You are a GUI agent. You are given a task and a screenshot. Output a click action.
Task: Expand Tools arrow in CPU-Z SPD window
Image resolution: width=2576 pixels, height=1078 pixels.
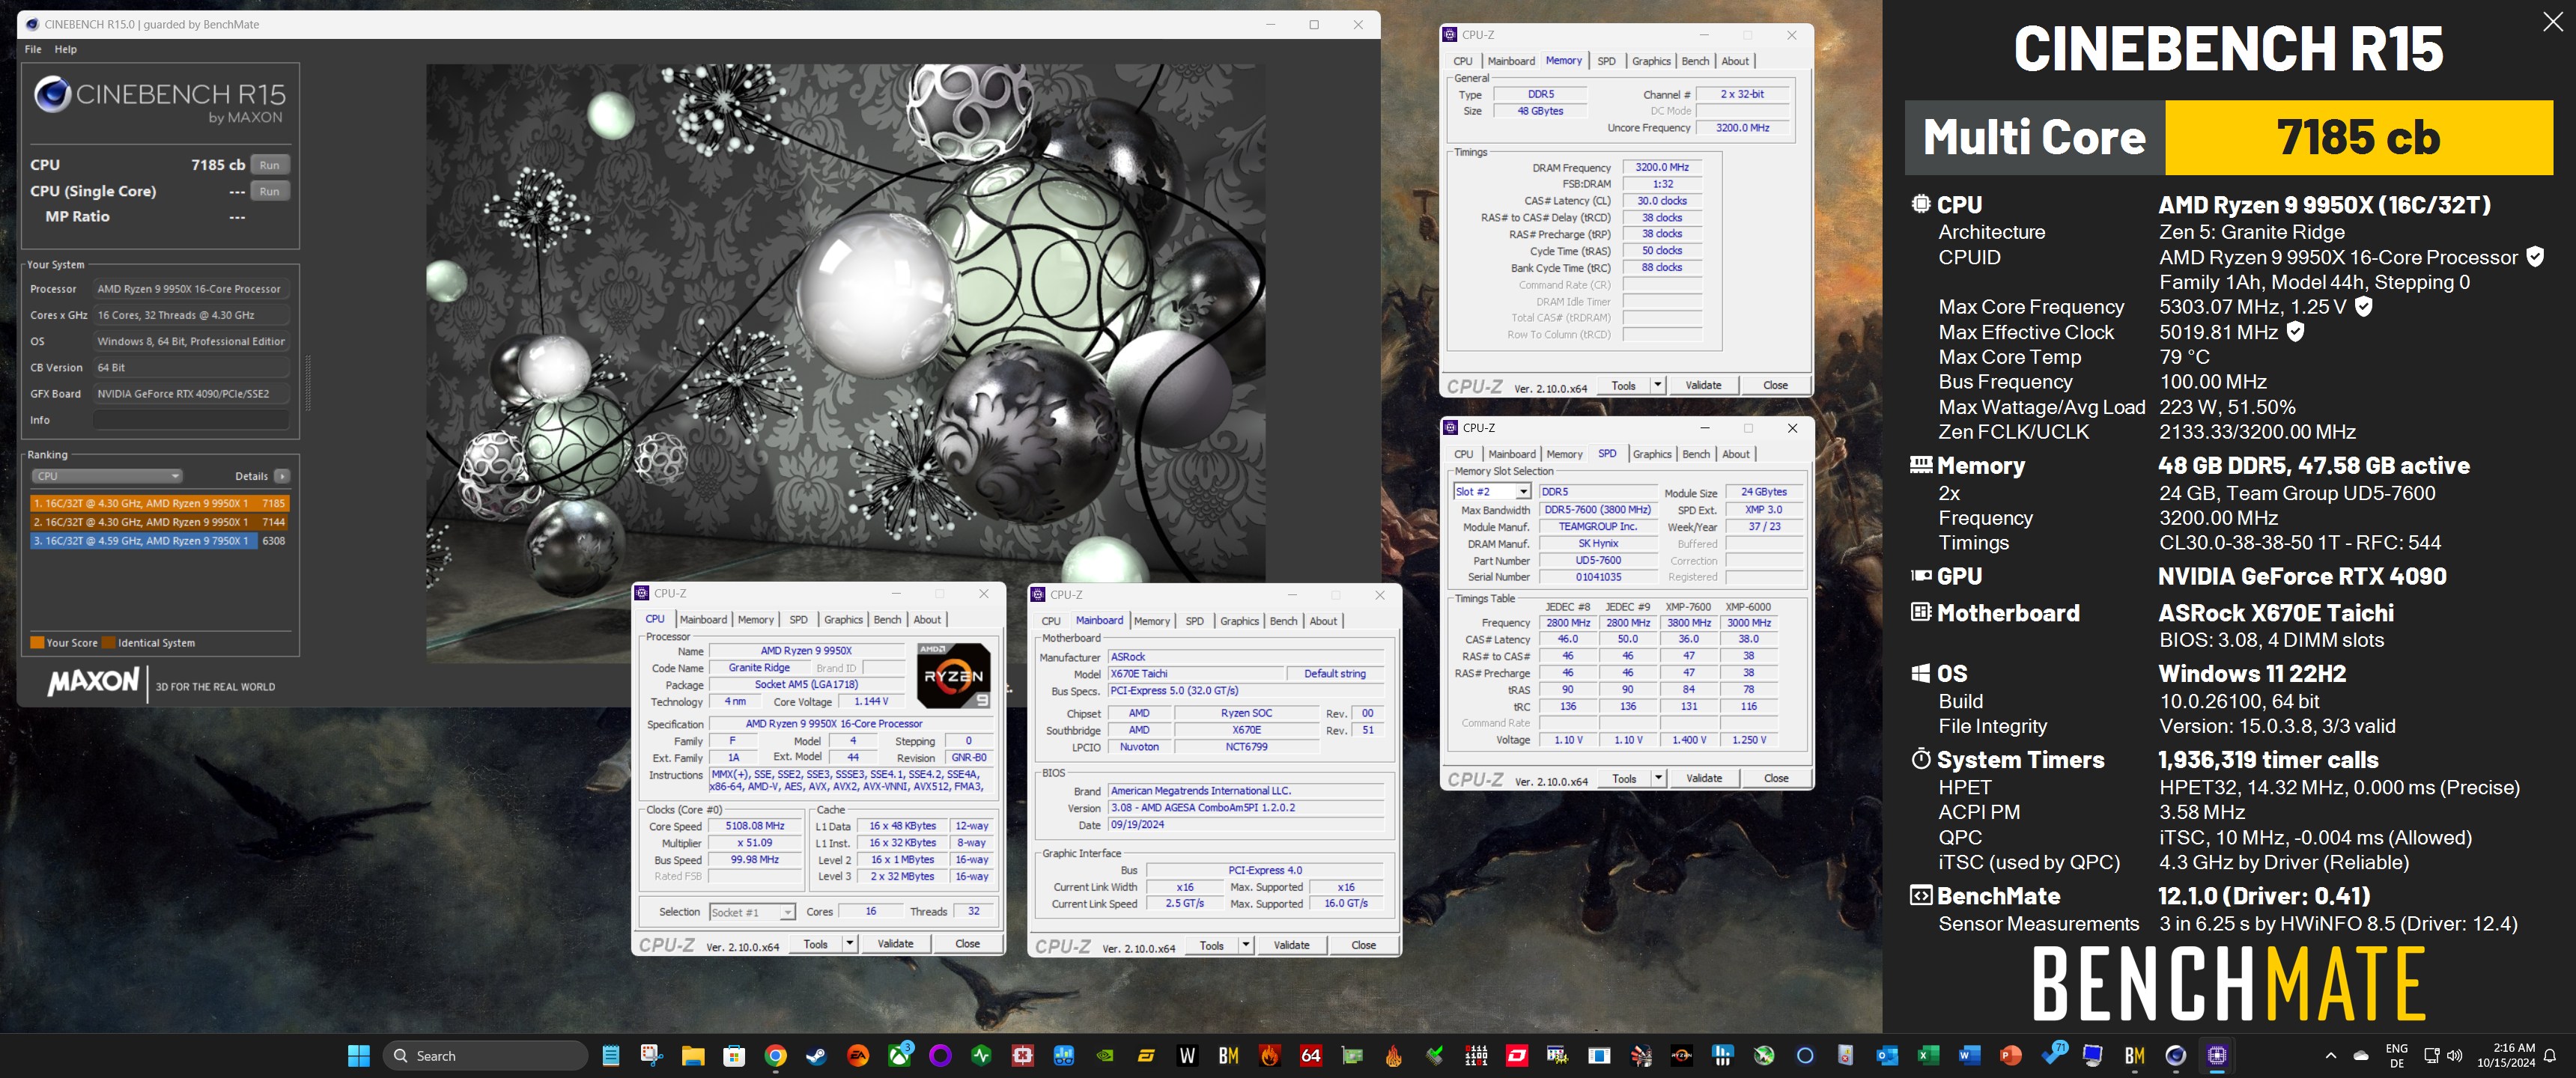[1657, 778]
